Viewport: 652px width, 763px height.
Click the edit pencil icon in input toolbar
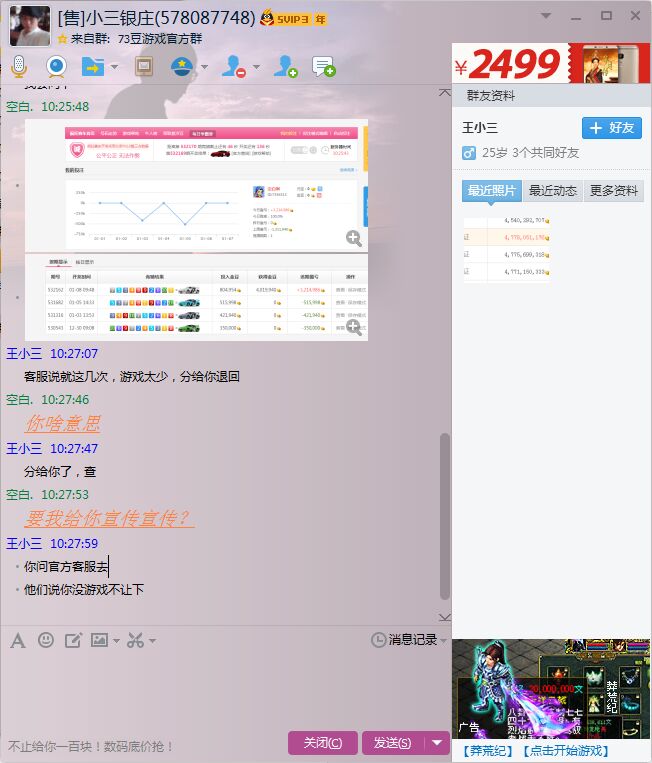point(73,640)
